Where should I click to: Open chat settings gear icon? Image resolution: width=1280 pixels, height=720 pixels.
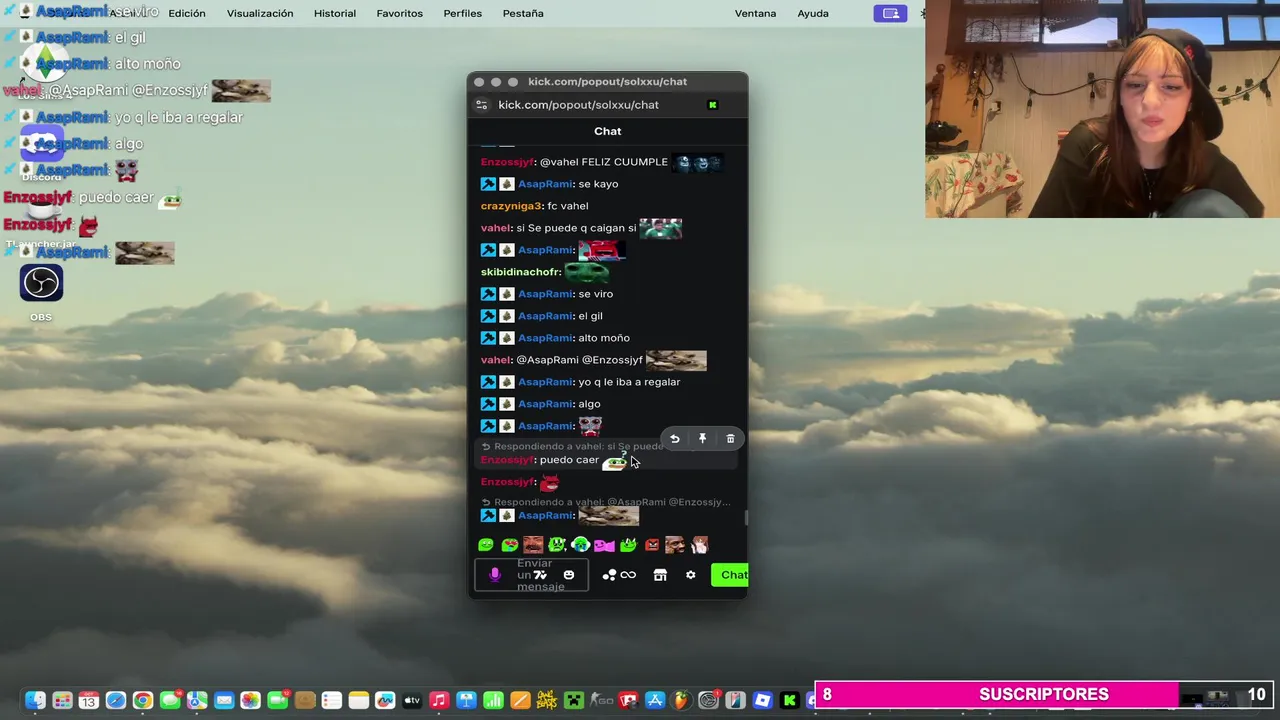690,575
